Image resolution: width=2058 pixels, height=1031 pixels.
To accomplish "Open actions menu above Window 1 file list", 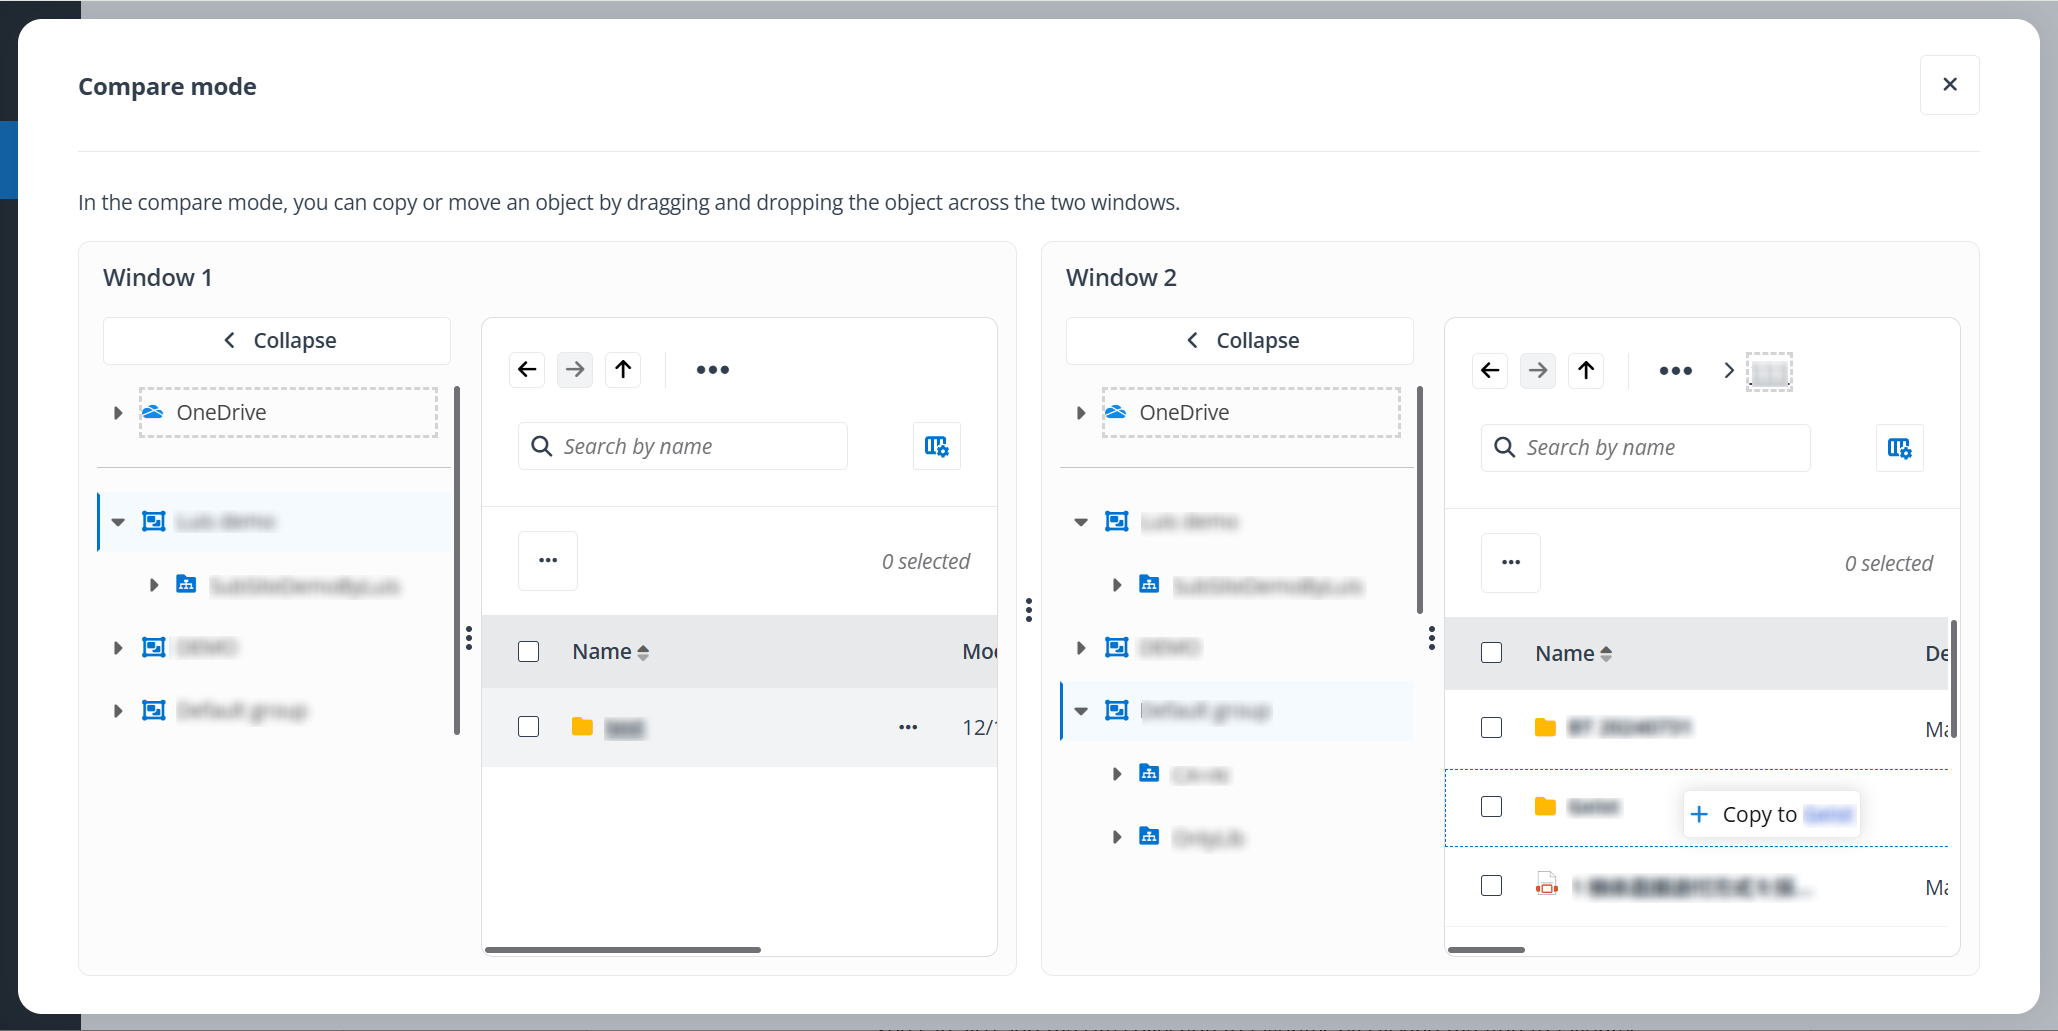I will [x=548, y=561].
